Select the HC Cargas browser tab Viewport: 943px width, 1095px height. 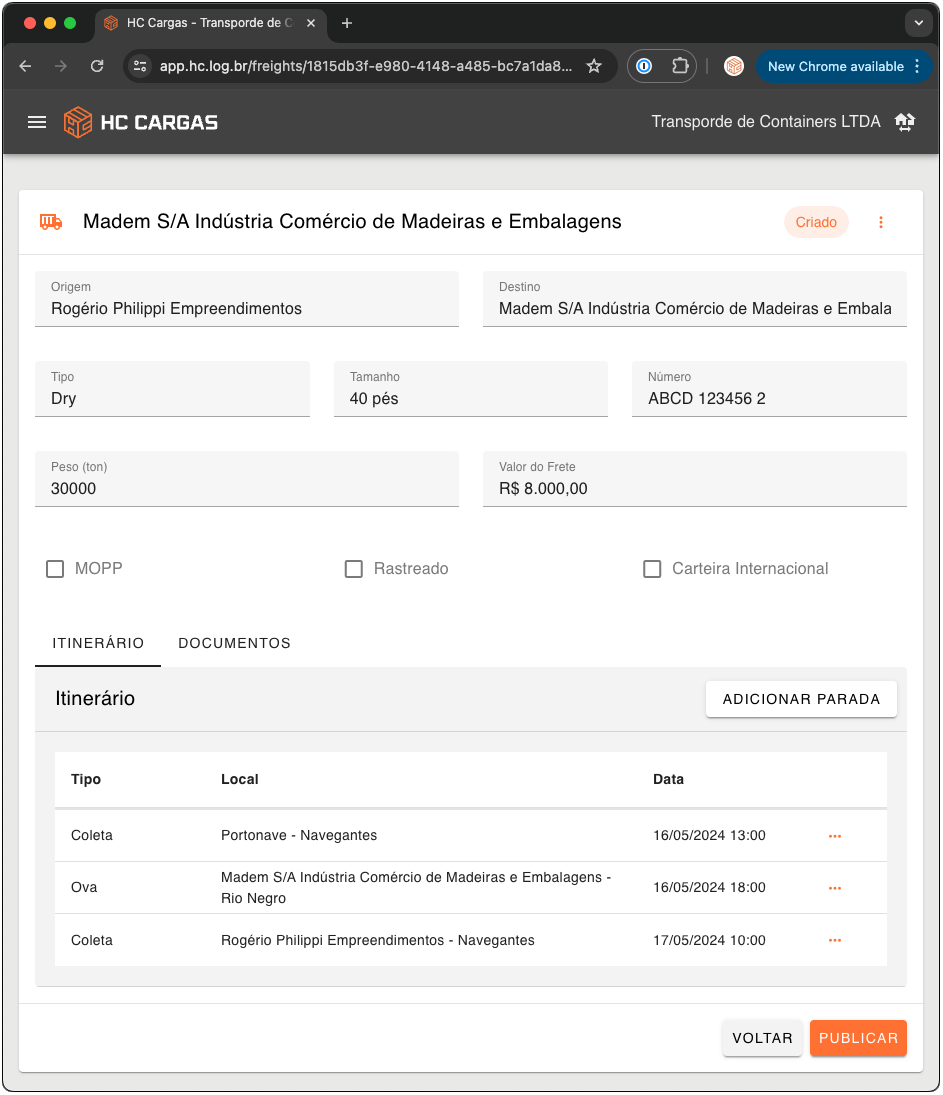point(209,23)
